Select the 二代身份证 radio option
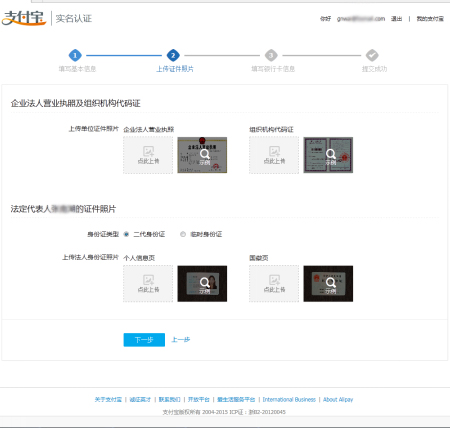Viewport: 450px width, 429px height. pyautogui.click(x=126, y=234)
